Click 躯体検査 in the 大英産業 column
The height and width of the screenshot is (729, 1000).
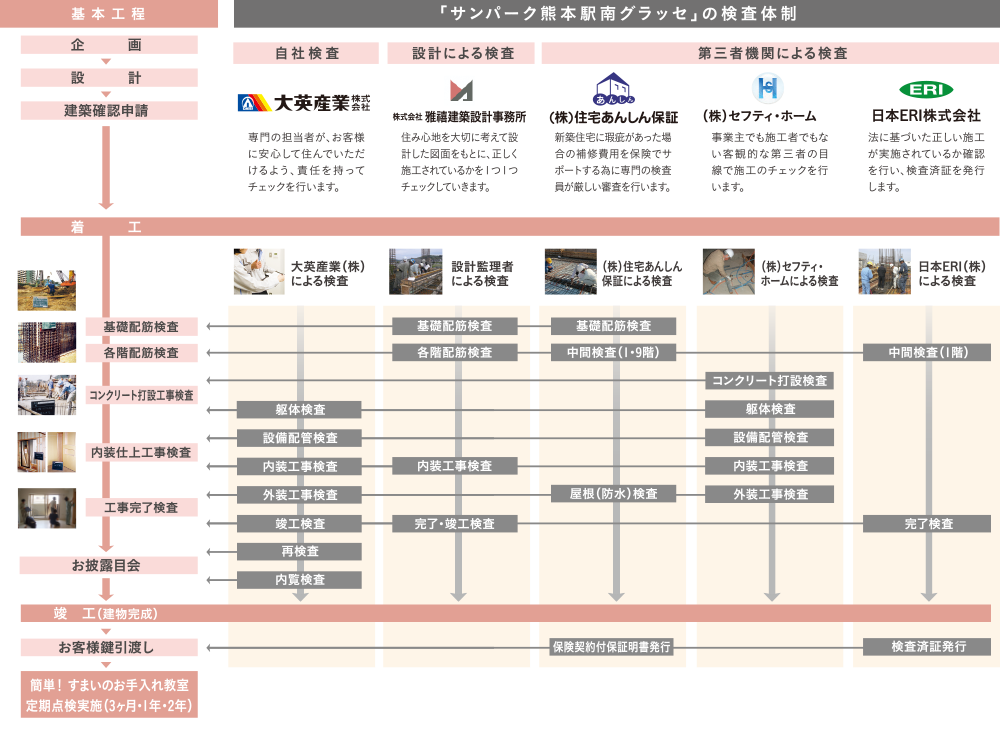click(300, 409)
